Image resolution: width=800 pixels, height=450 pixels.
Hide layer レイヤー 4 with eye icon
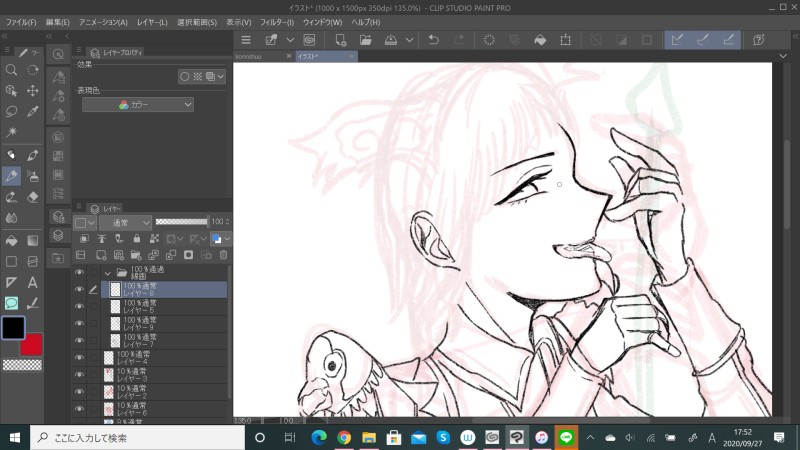point(79,358)
